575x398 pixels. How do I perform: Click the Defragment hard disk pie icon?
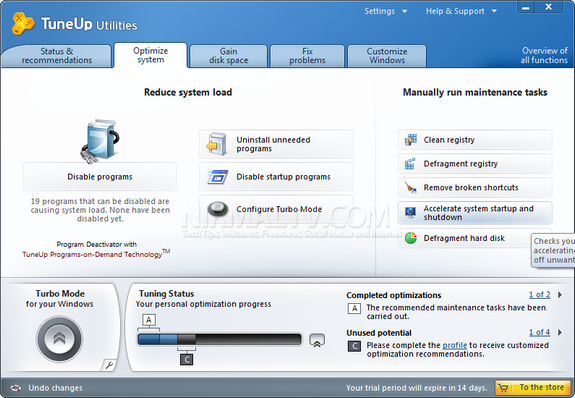pos(411,238)
